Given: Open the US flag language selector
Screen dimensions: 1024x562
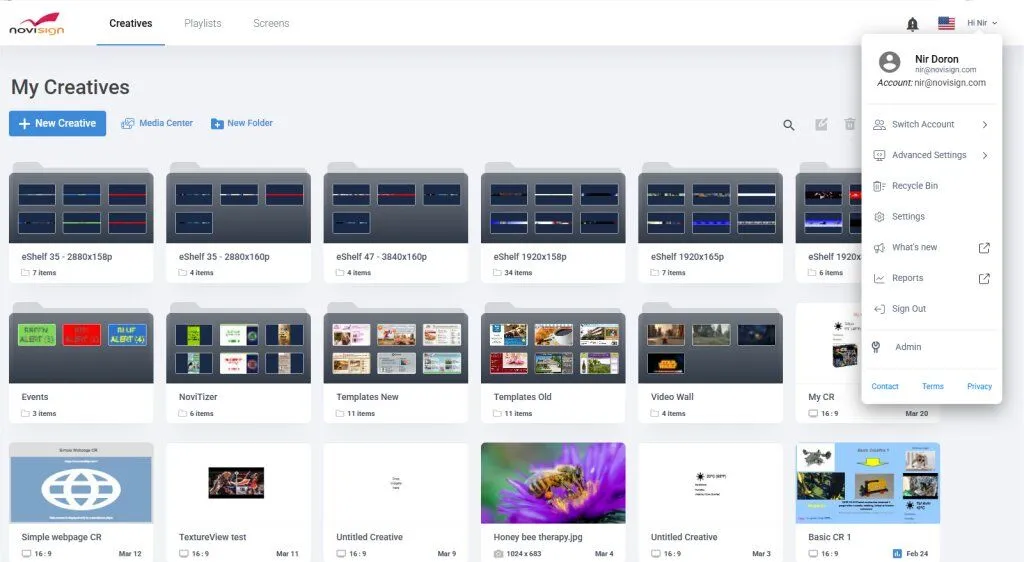Looking at the screenshot, I should click(x=945, y=23).
